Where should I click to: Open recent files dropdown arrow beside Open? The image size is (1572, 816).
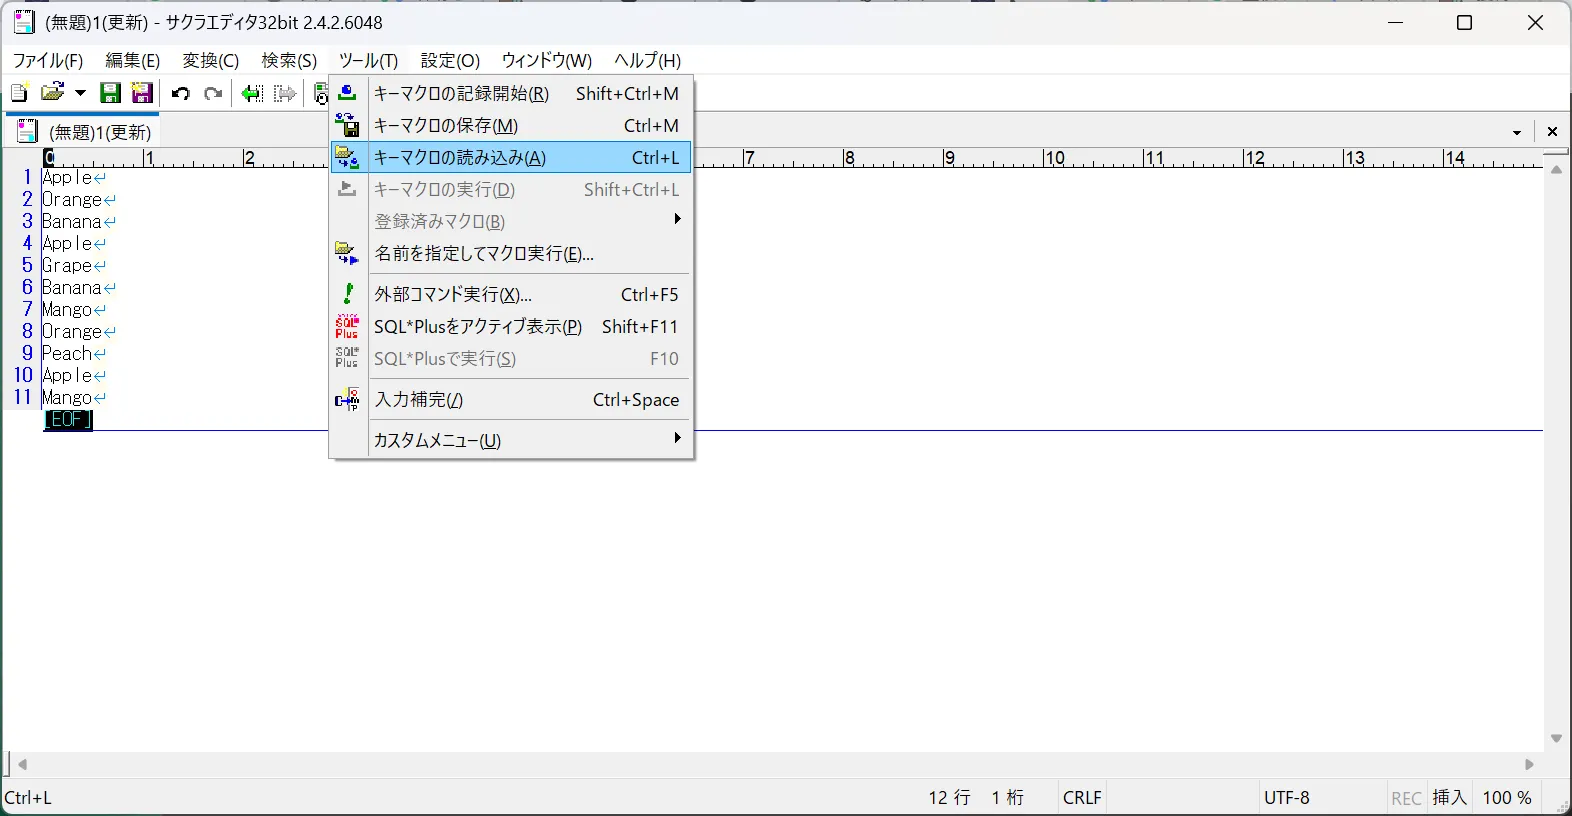(80, 94)
